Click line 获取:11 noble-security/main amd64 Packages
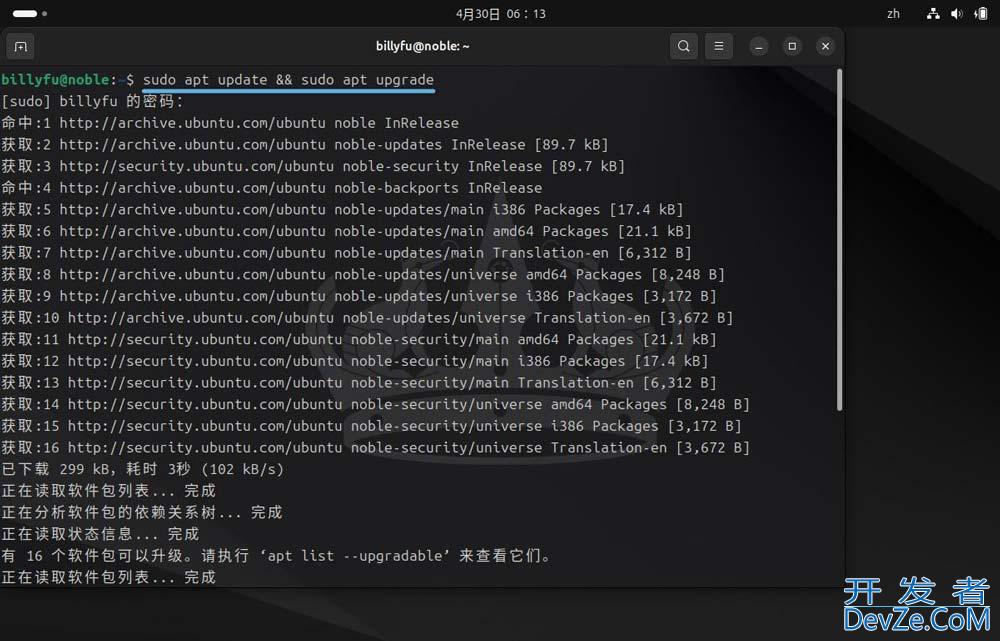The height and width of the screenshot is (641, 1000). point(359,340)
